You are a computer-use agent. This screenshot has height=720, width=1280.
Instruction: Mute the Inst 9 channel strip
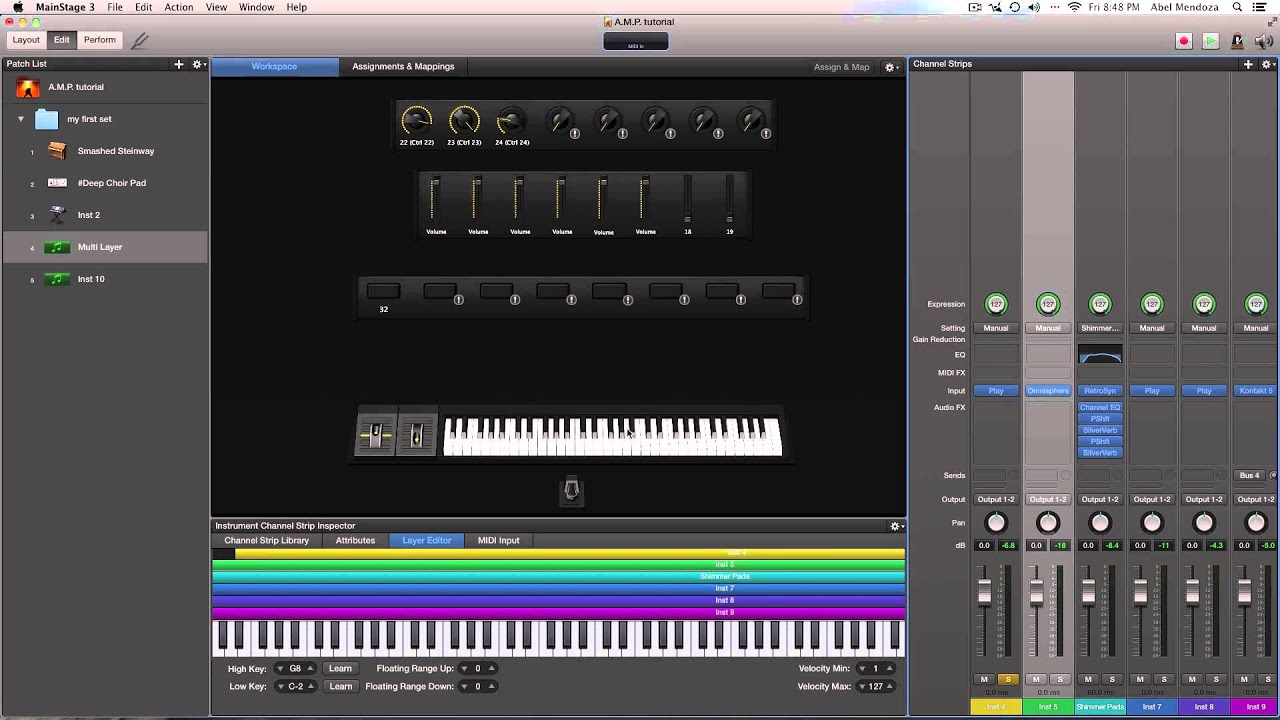(1244, 680)
